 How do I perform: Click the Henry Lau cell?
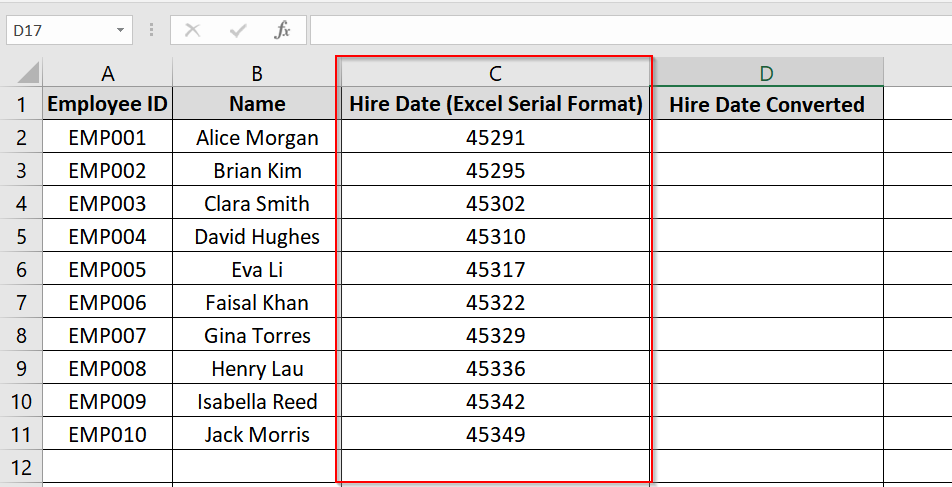click(x=257, y=367)
